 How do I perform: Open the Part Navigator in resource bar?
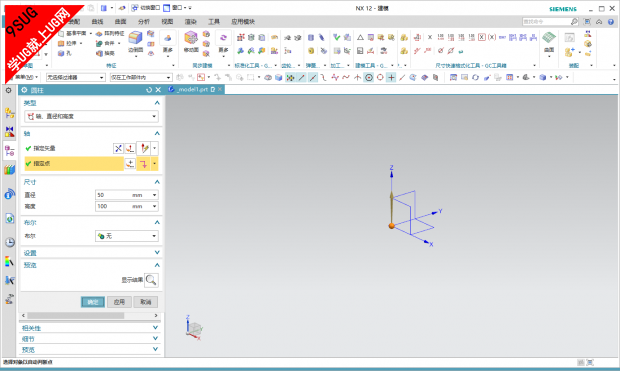[9, 151]
